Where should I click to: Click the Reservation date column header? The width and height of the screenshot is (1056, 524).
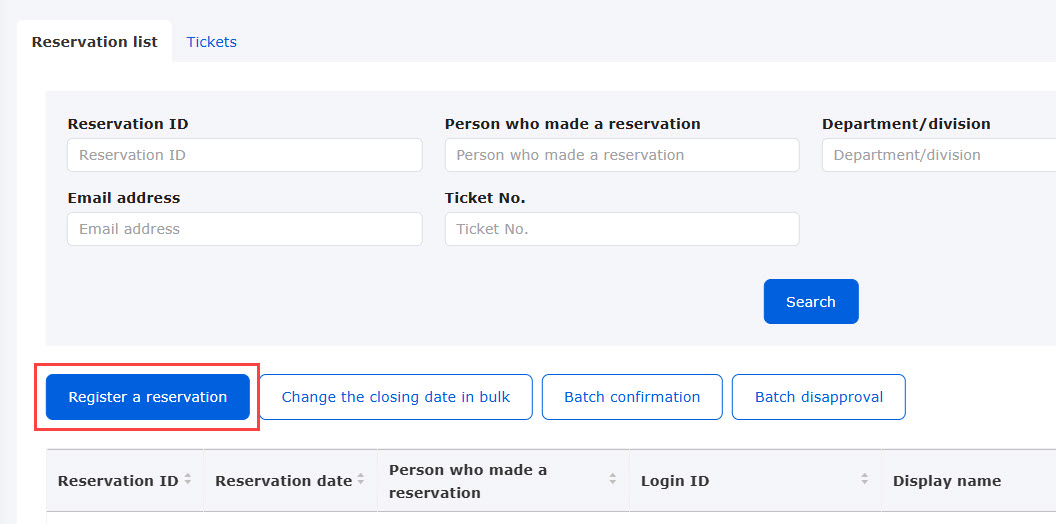tap(284, 481)
